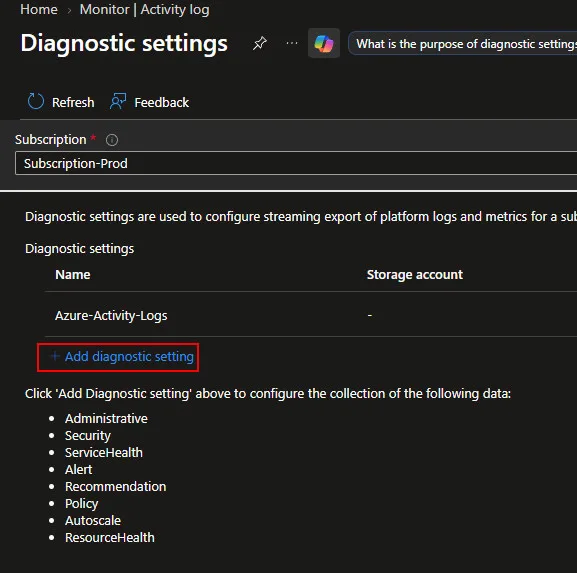Sort by the Name column header
The width and height of the screenshot is (577, 573).
coord(72,275)
